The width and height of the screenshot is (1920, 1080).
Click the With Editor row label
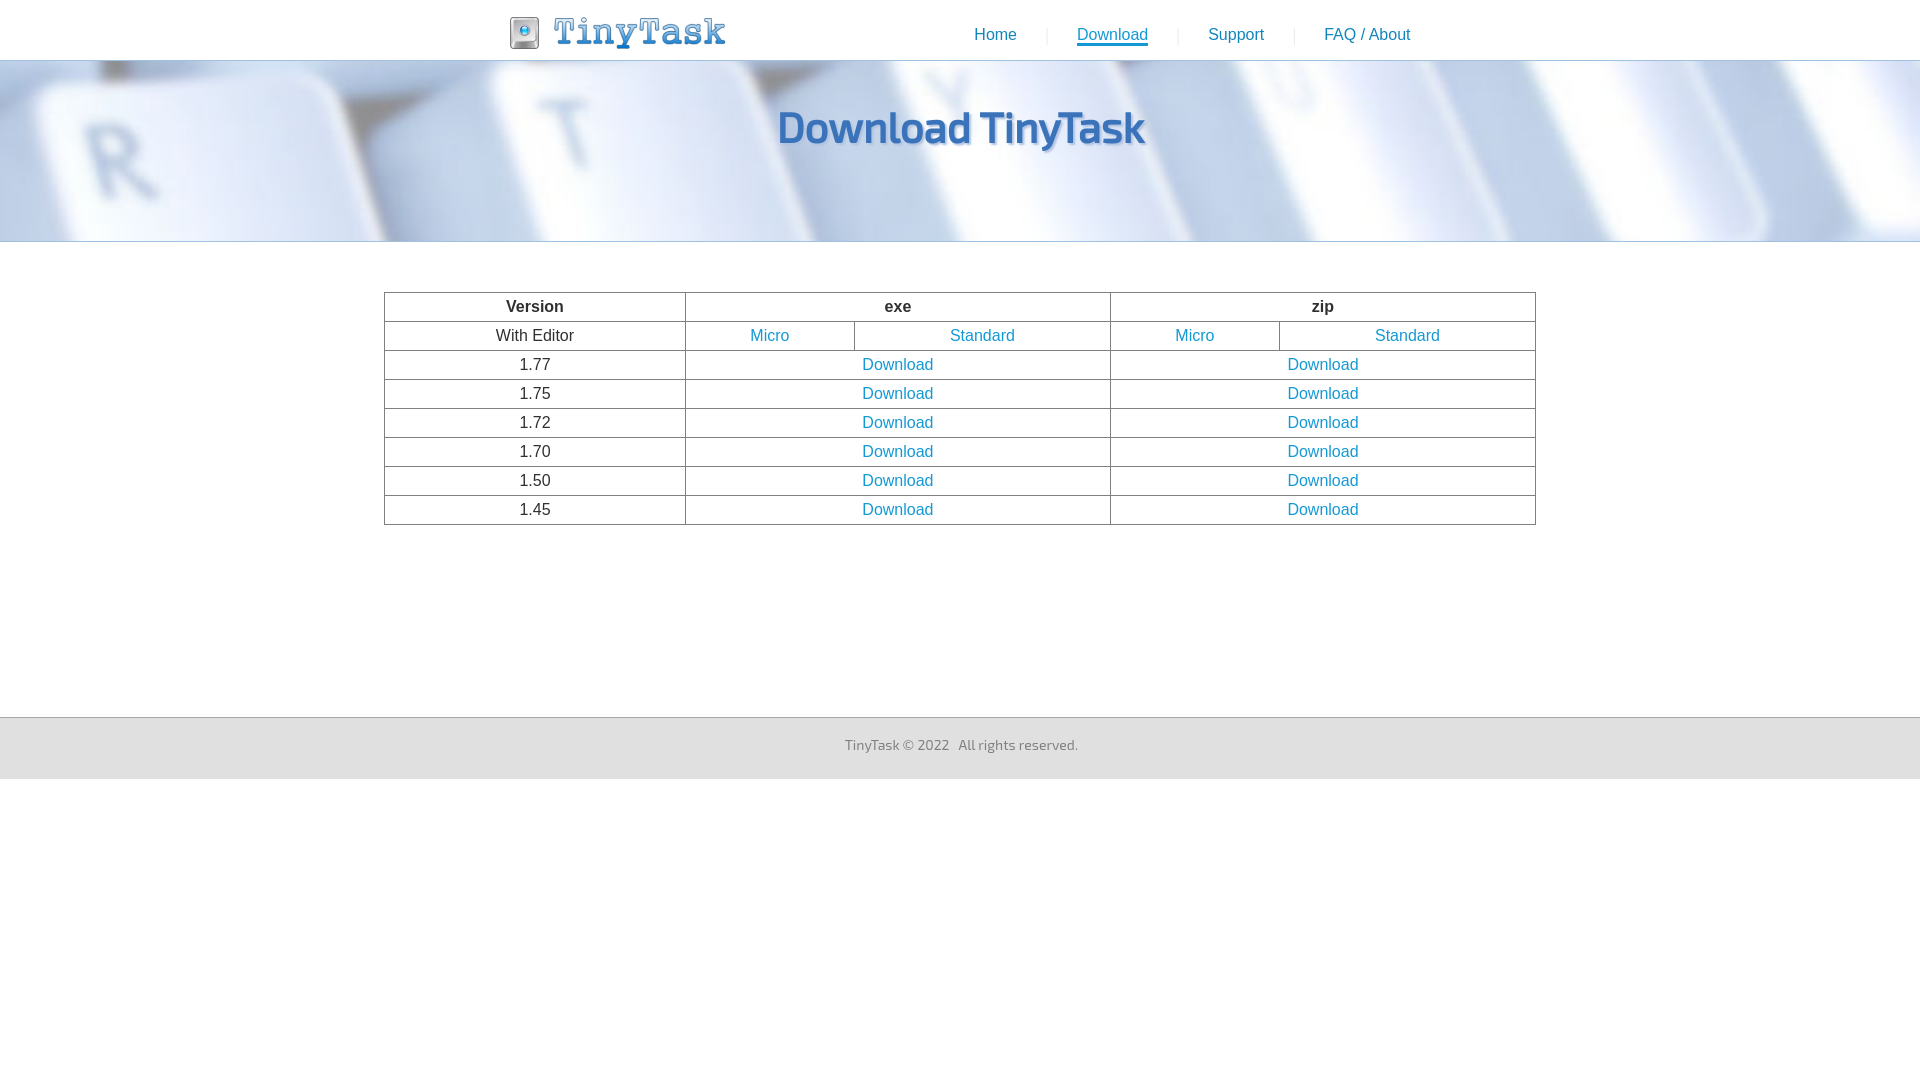click(x=535, y=336)
